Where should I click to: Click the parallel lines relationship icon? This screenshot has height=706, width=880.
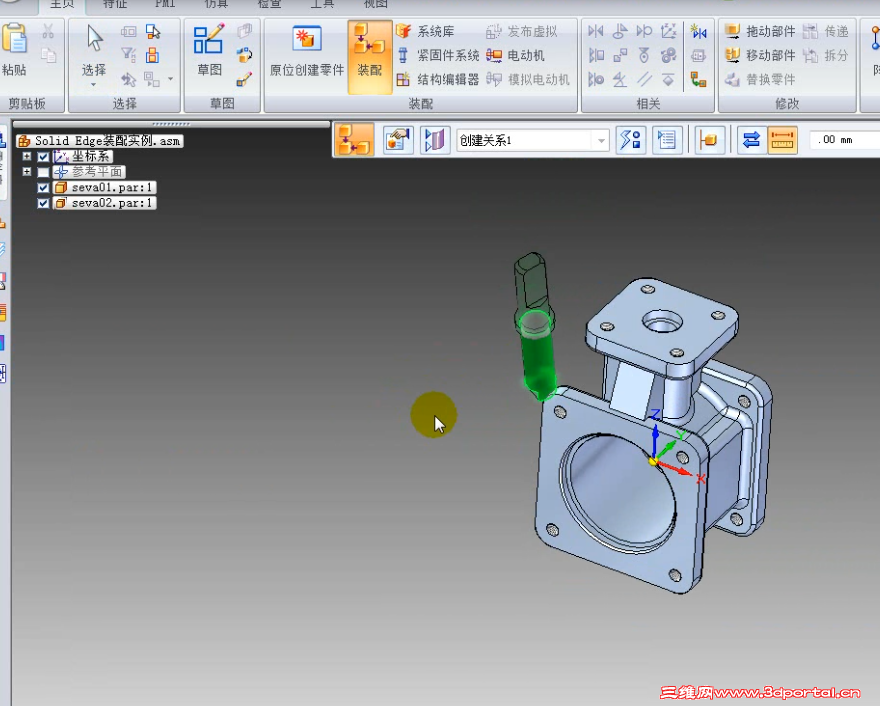coord(644,80)
